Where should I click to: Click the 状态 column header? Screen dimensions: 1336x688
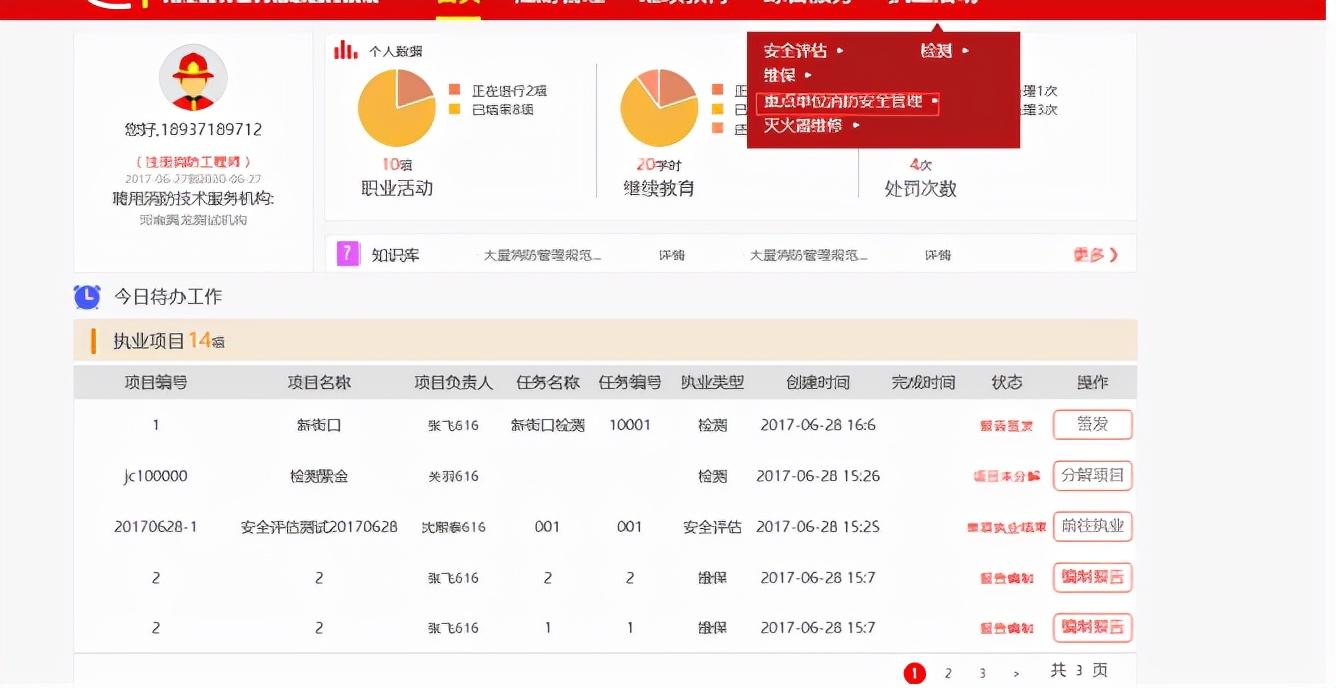1007,382
